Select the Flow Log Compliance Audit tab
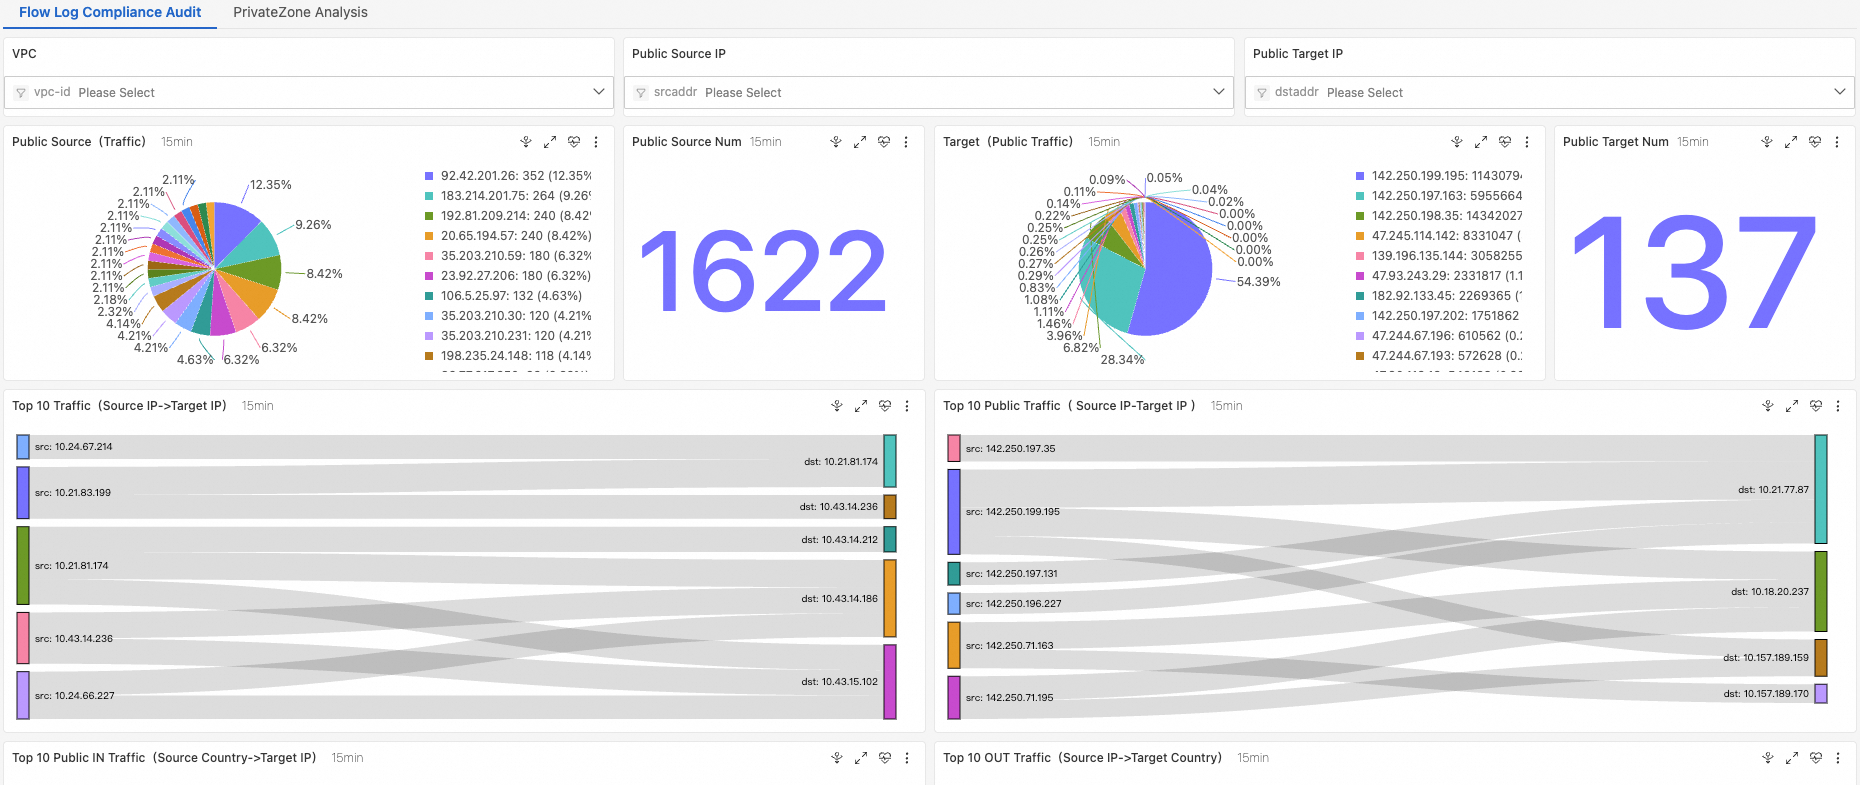 (x=110, y=12)
